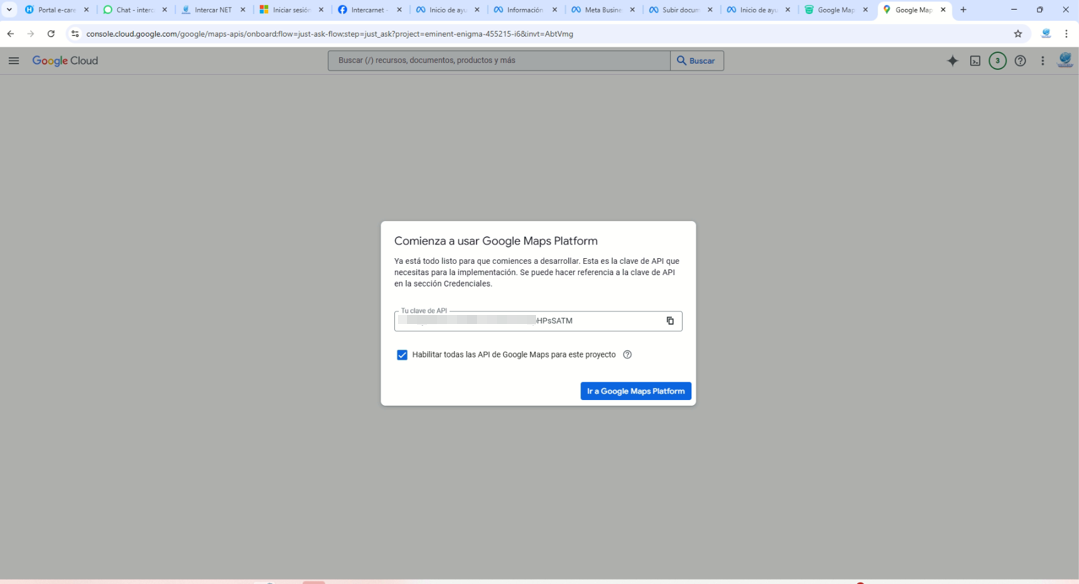Image resolution: width=1079 pixels, height=584 pixels.
Task: Open the Google Cloud navigation hamburger menu
Action: tap(14, 61)
